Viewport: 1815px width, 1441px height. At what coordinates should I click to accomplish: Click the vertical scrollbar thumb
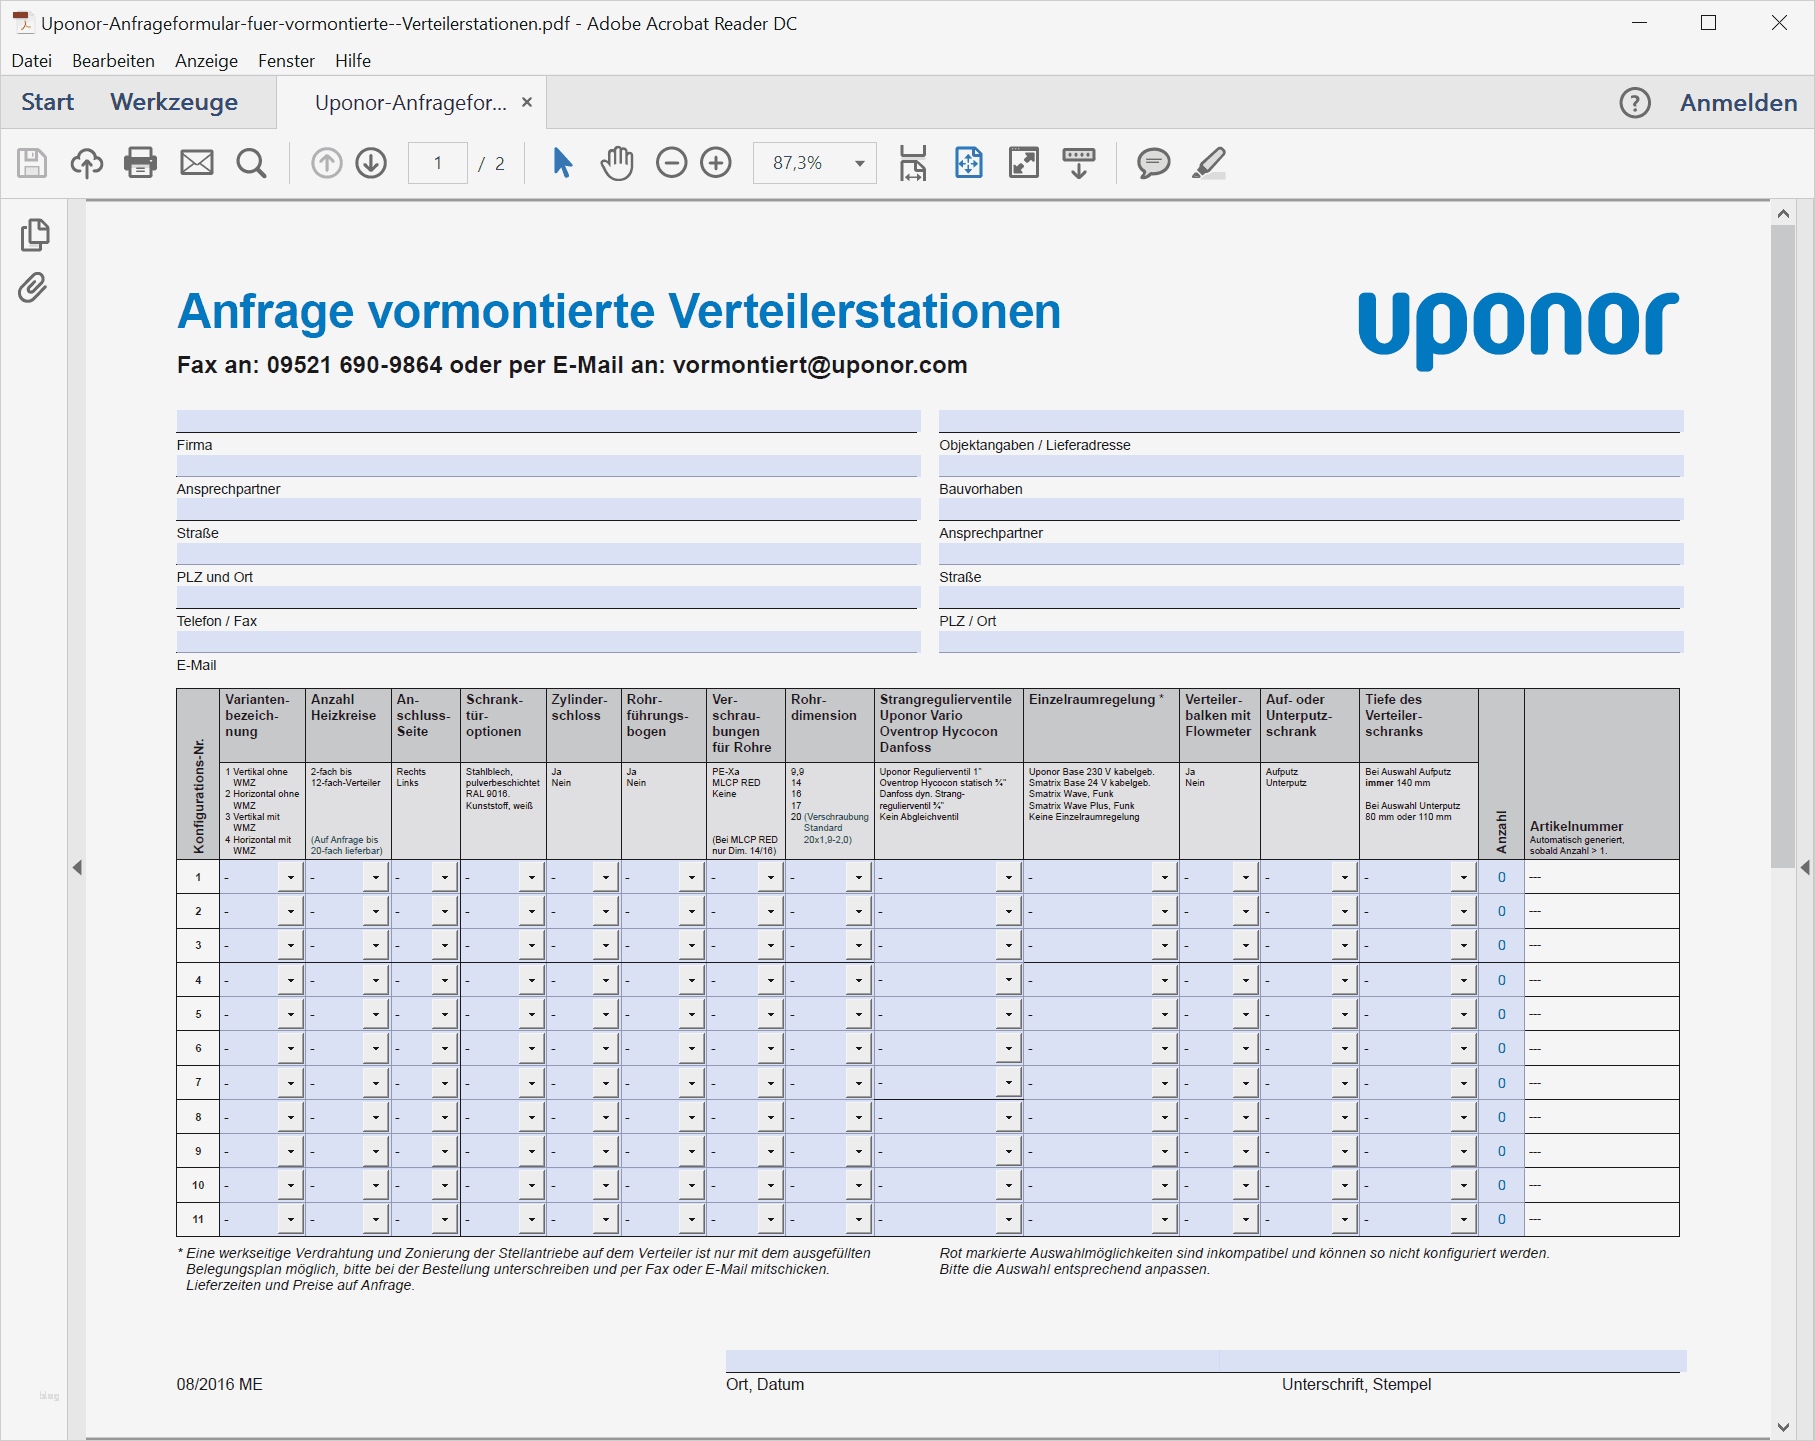[x=1783, y=546]
